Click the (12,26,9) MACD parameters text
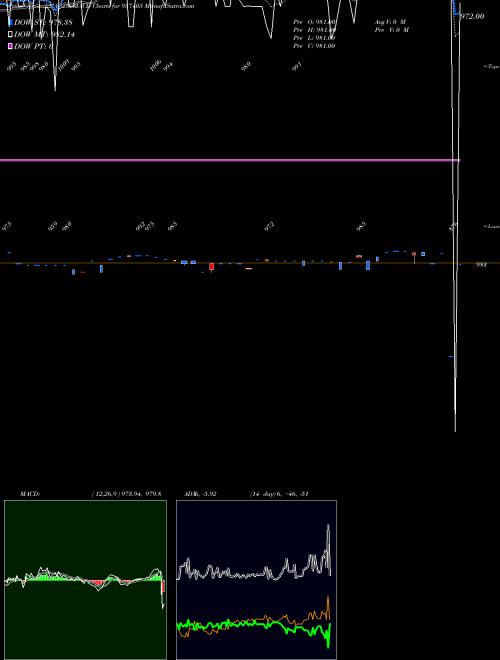The width and height of the screenshot is (500, 660). (127, 494)
